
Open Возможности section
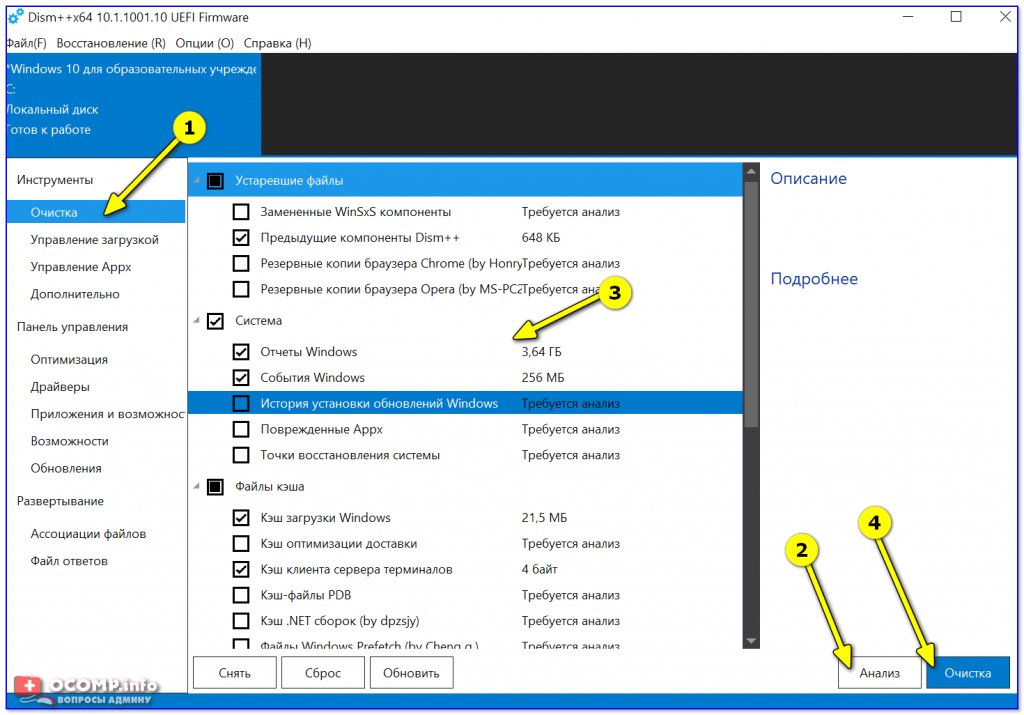click(x=70, y=441)
